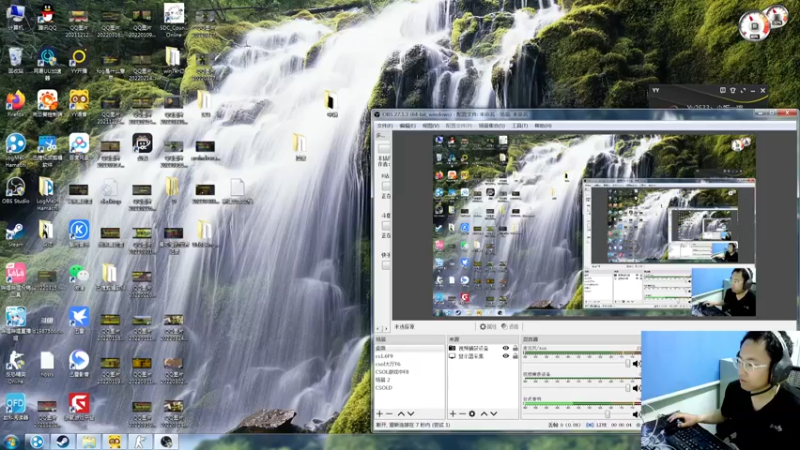Select the scene numbered 2 in Scenes list
This screenshot has height=450, width=800.
[x=409, y=380]
